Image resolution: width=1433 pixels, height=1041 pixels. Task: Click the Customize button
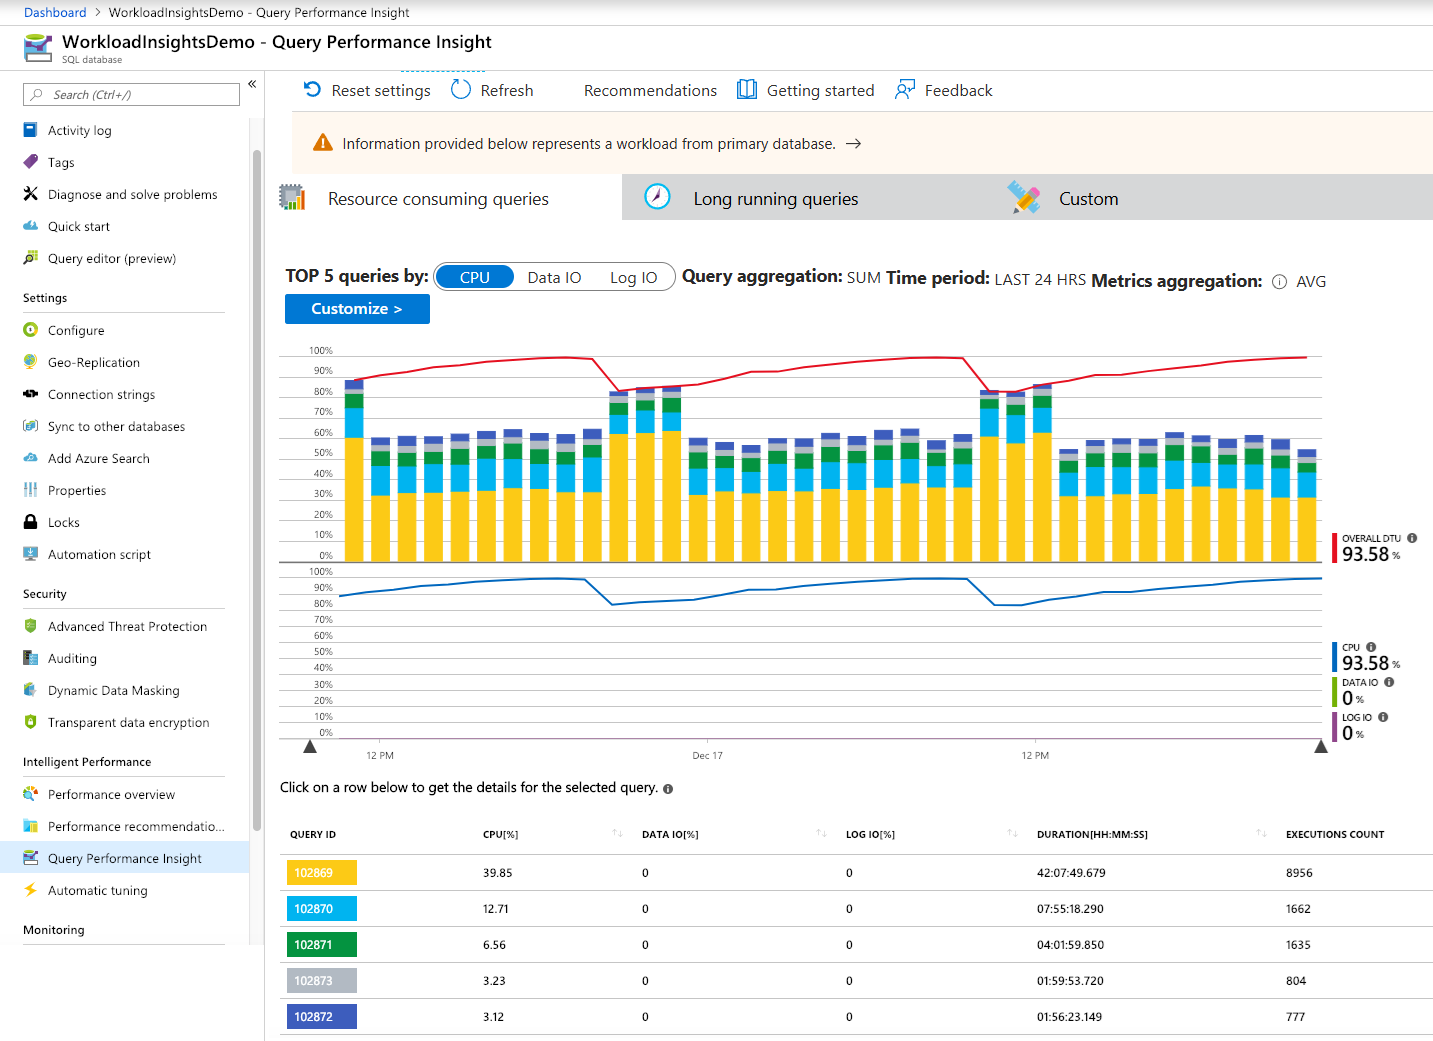[x=357, y=309]
